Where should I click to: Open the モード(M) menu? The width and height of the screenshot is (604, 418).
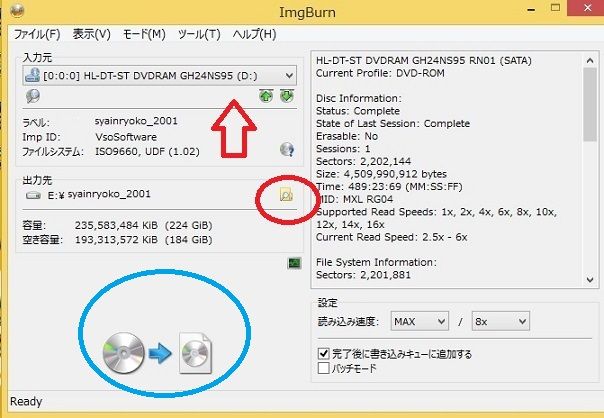144,34
